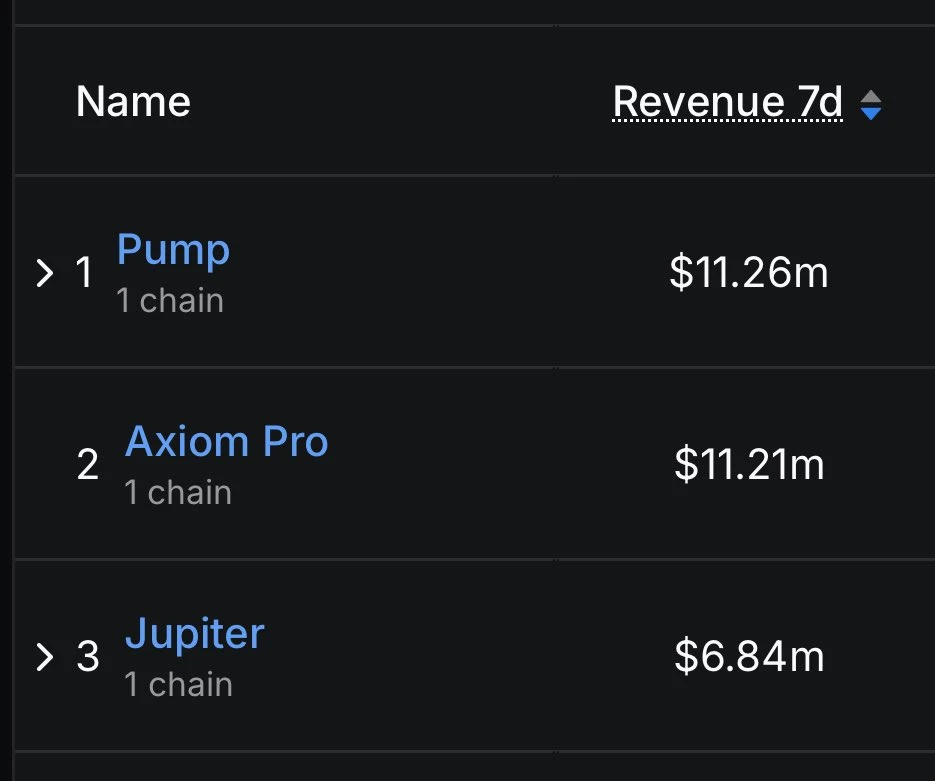
Task: Click '1 chain' under Pump
Action: pyautogui.click(x=170, y=300)
